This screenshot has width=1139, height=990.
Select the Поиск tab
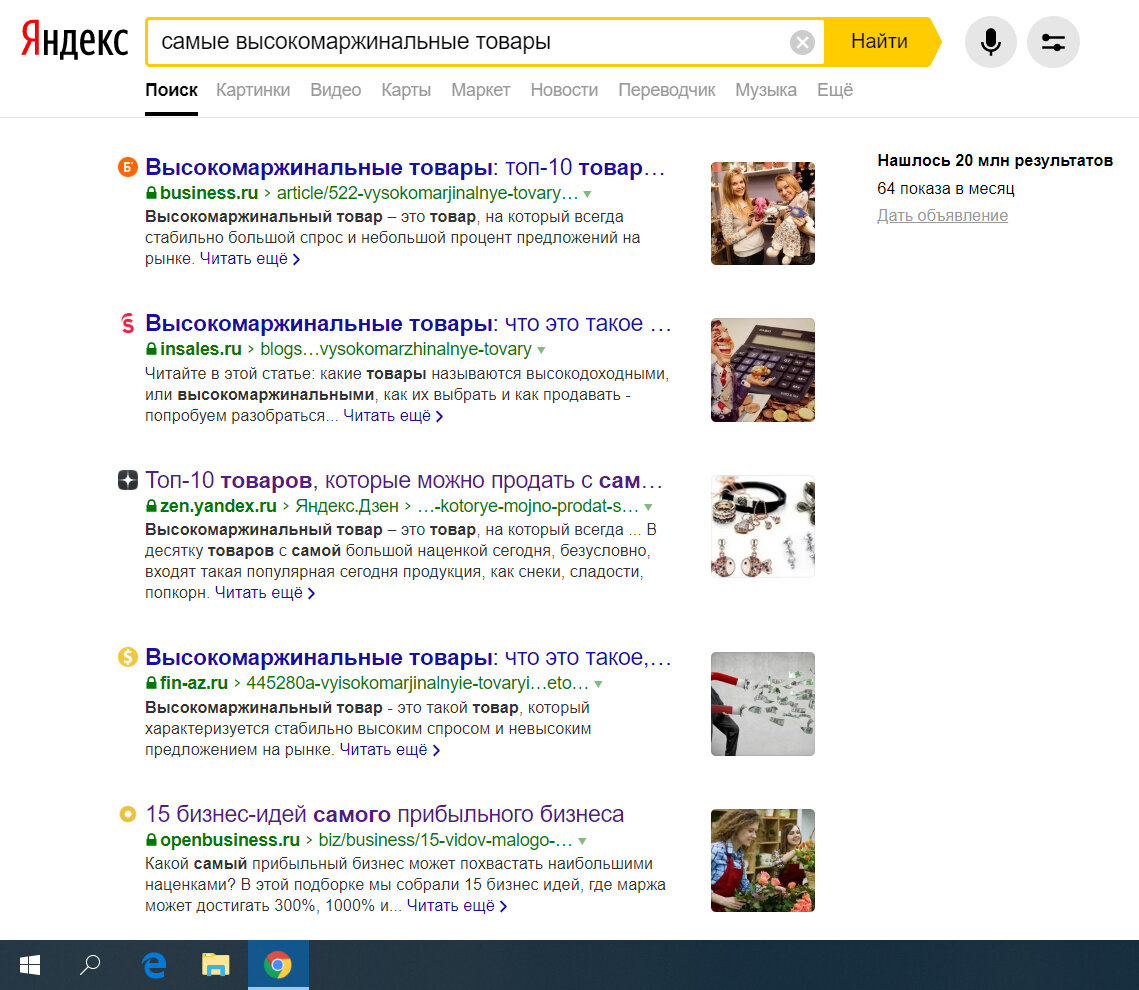pos(171,90)
